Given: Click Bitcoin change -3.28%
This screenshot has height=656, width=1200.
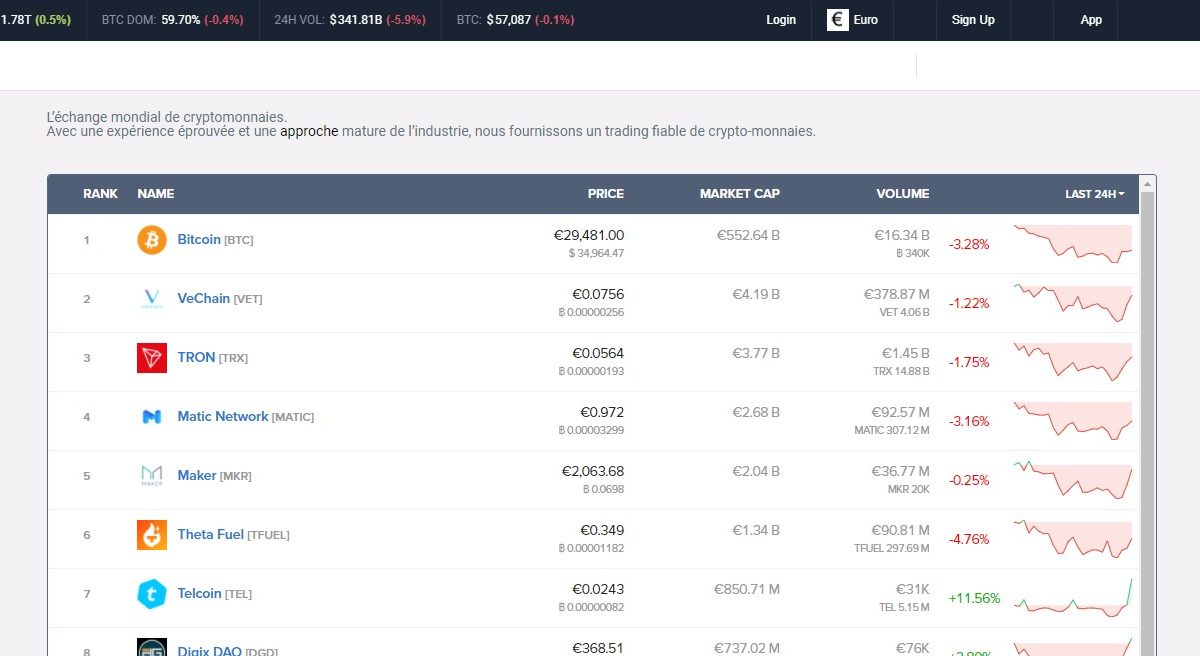Looking at the screenshot, I should coord(969,244).
